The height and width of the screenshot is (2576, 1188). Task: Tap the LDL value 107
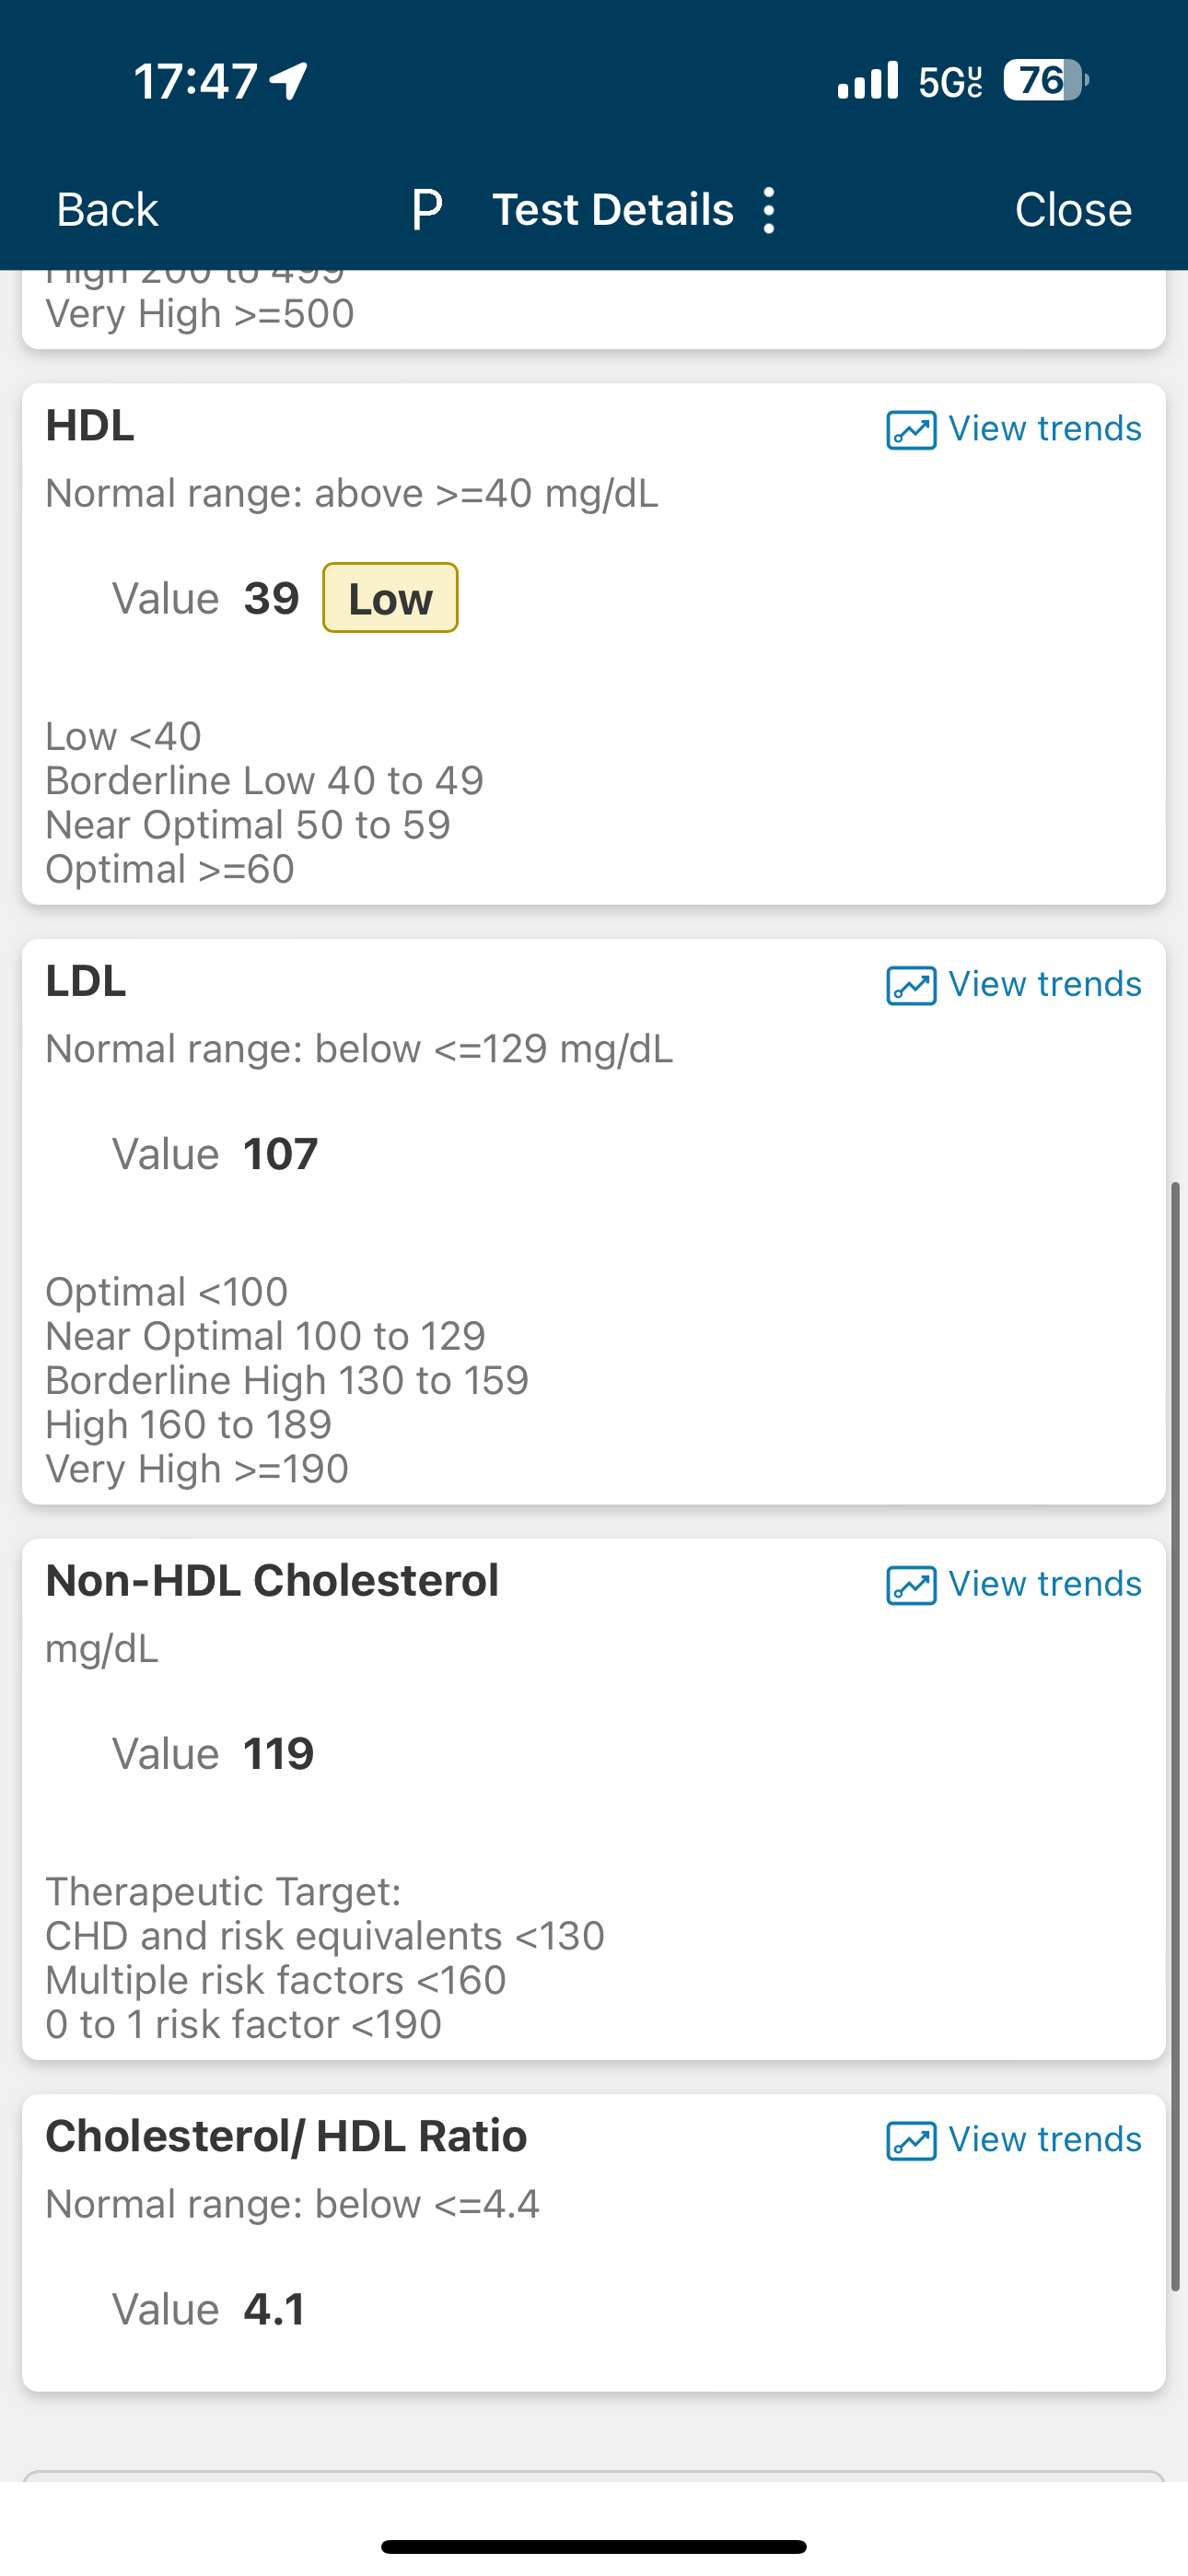point(280,1154)
